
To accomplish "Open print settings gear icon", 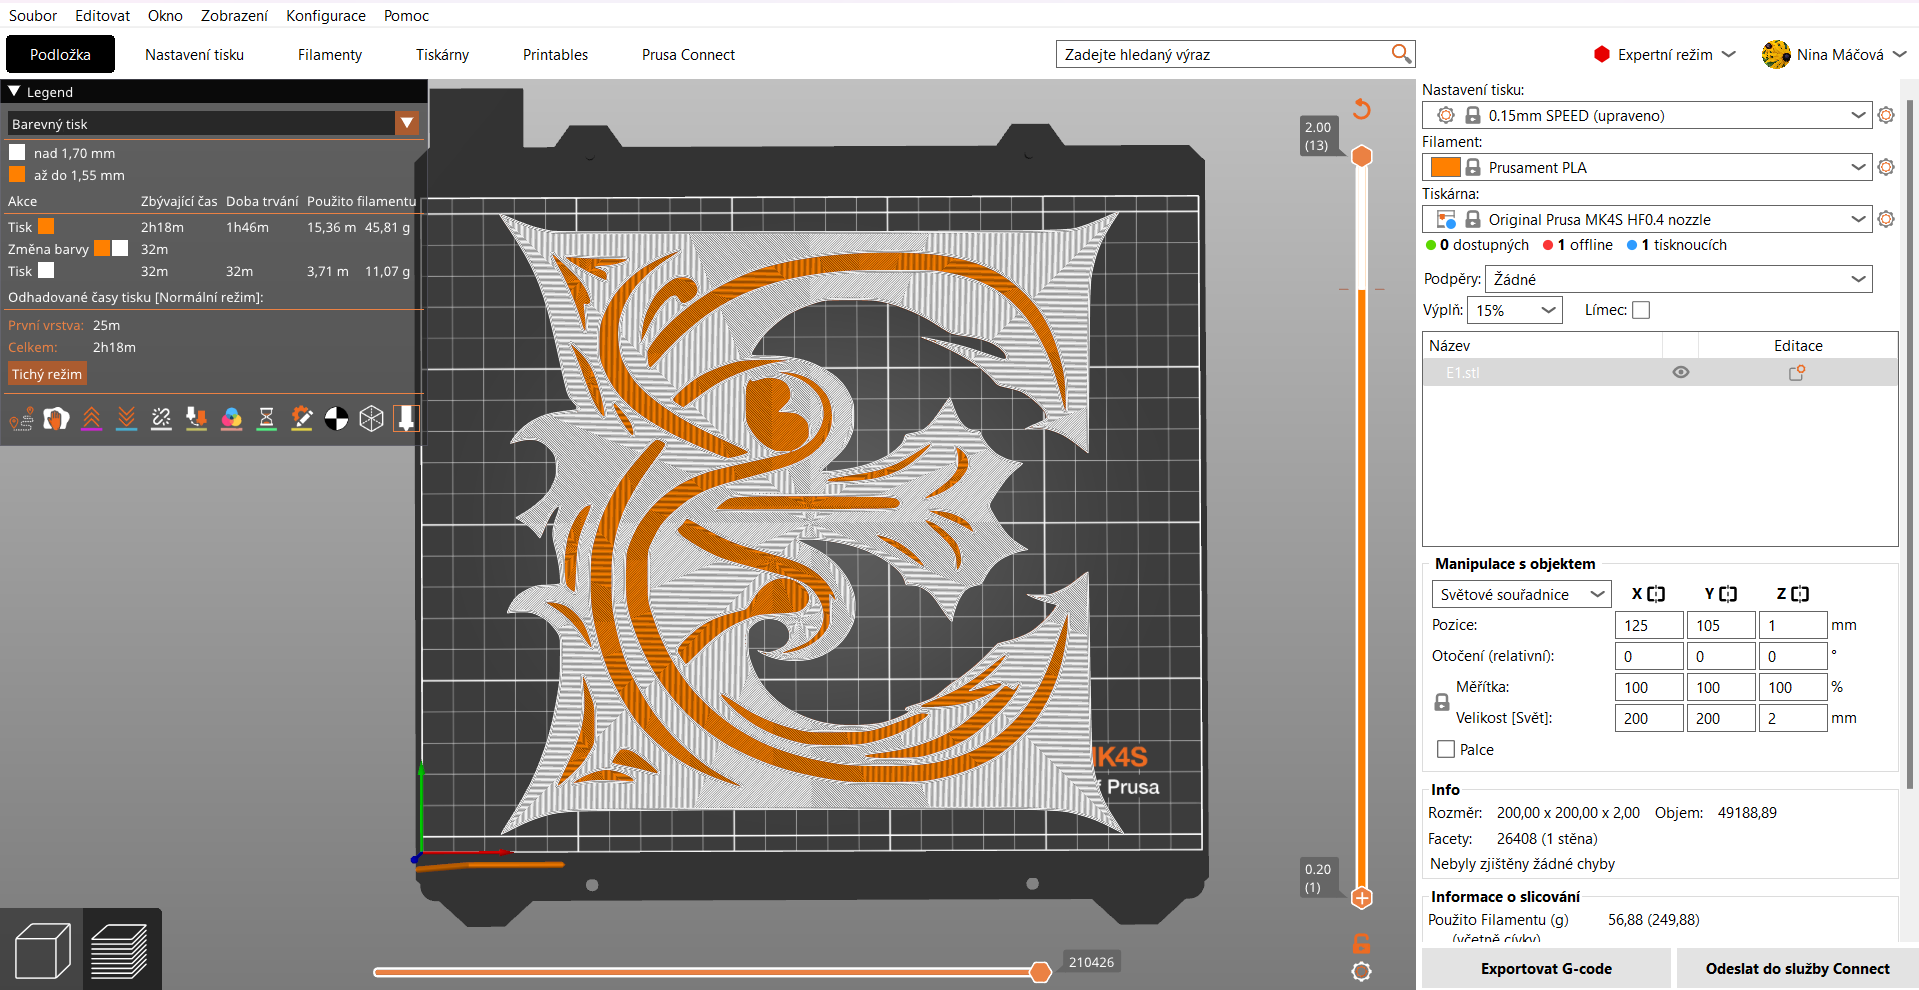I will (1886, 115).
